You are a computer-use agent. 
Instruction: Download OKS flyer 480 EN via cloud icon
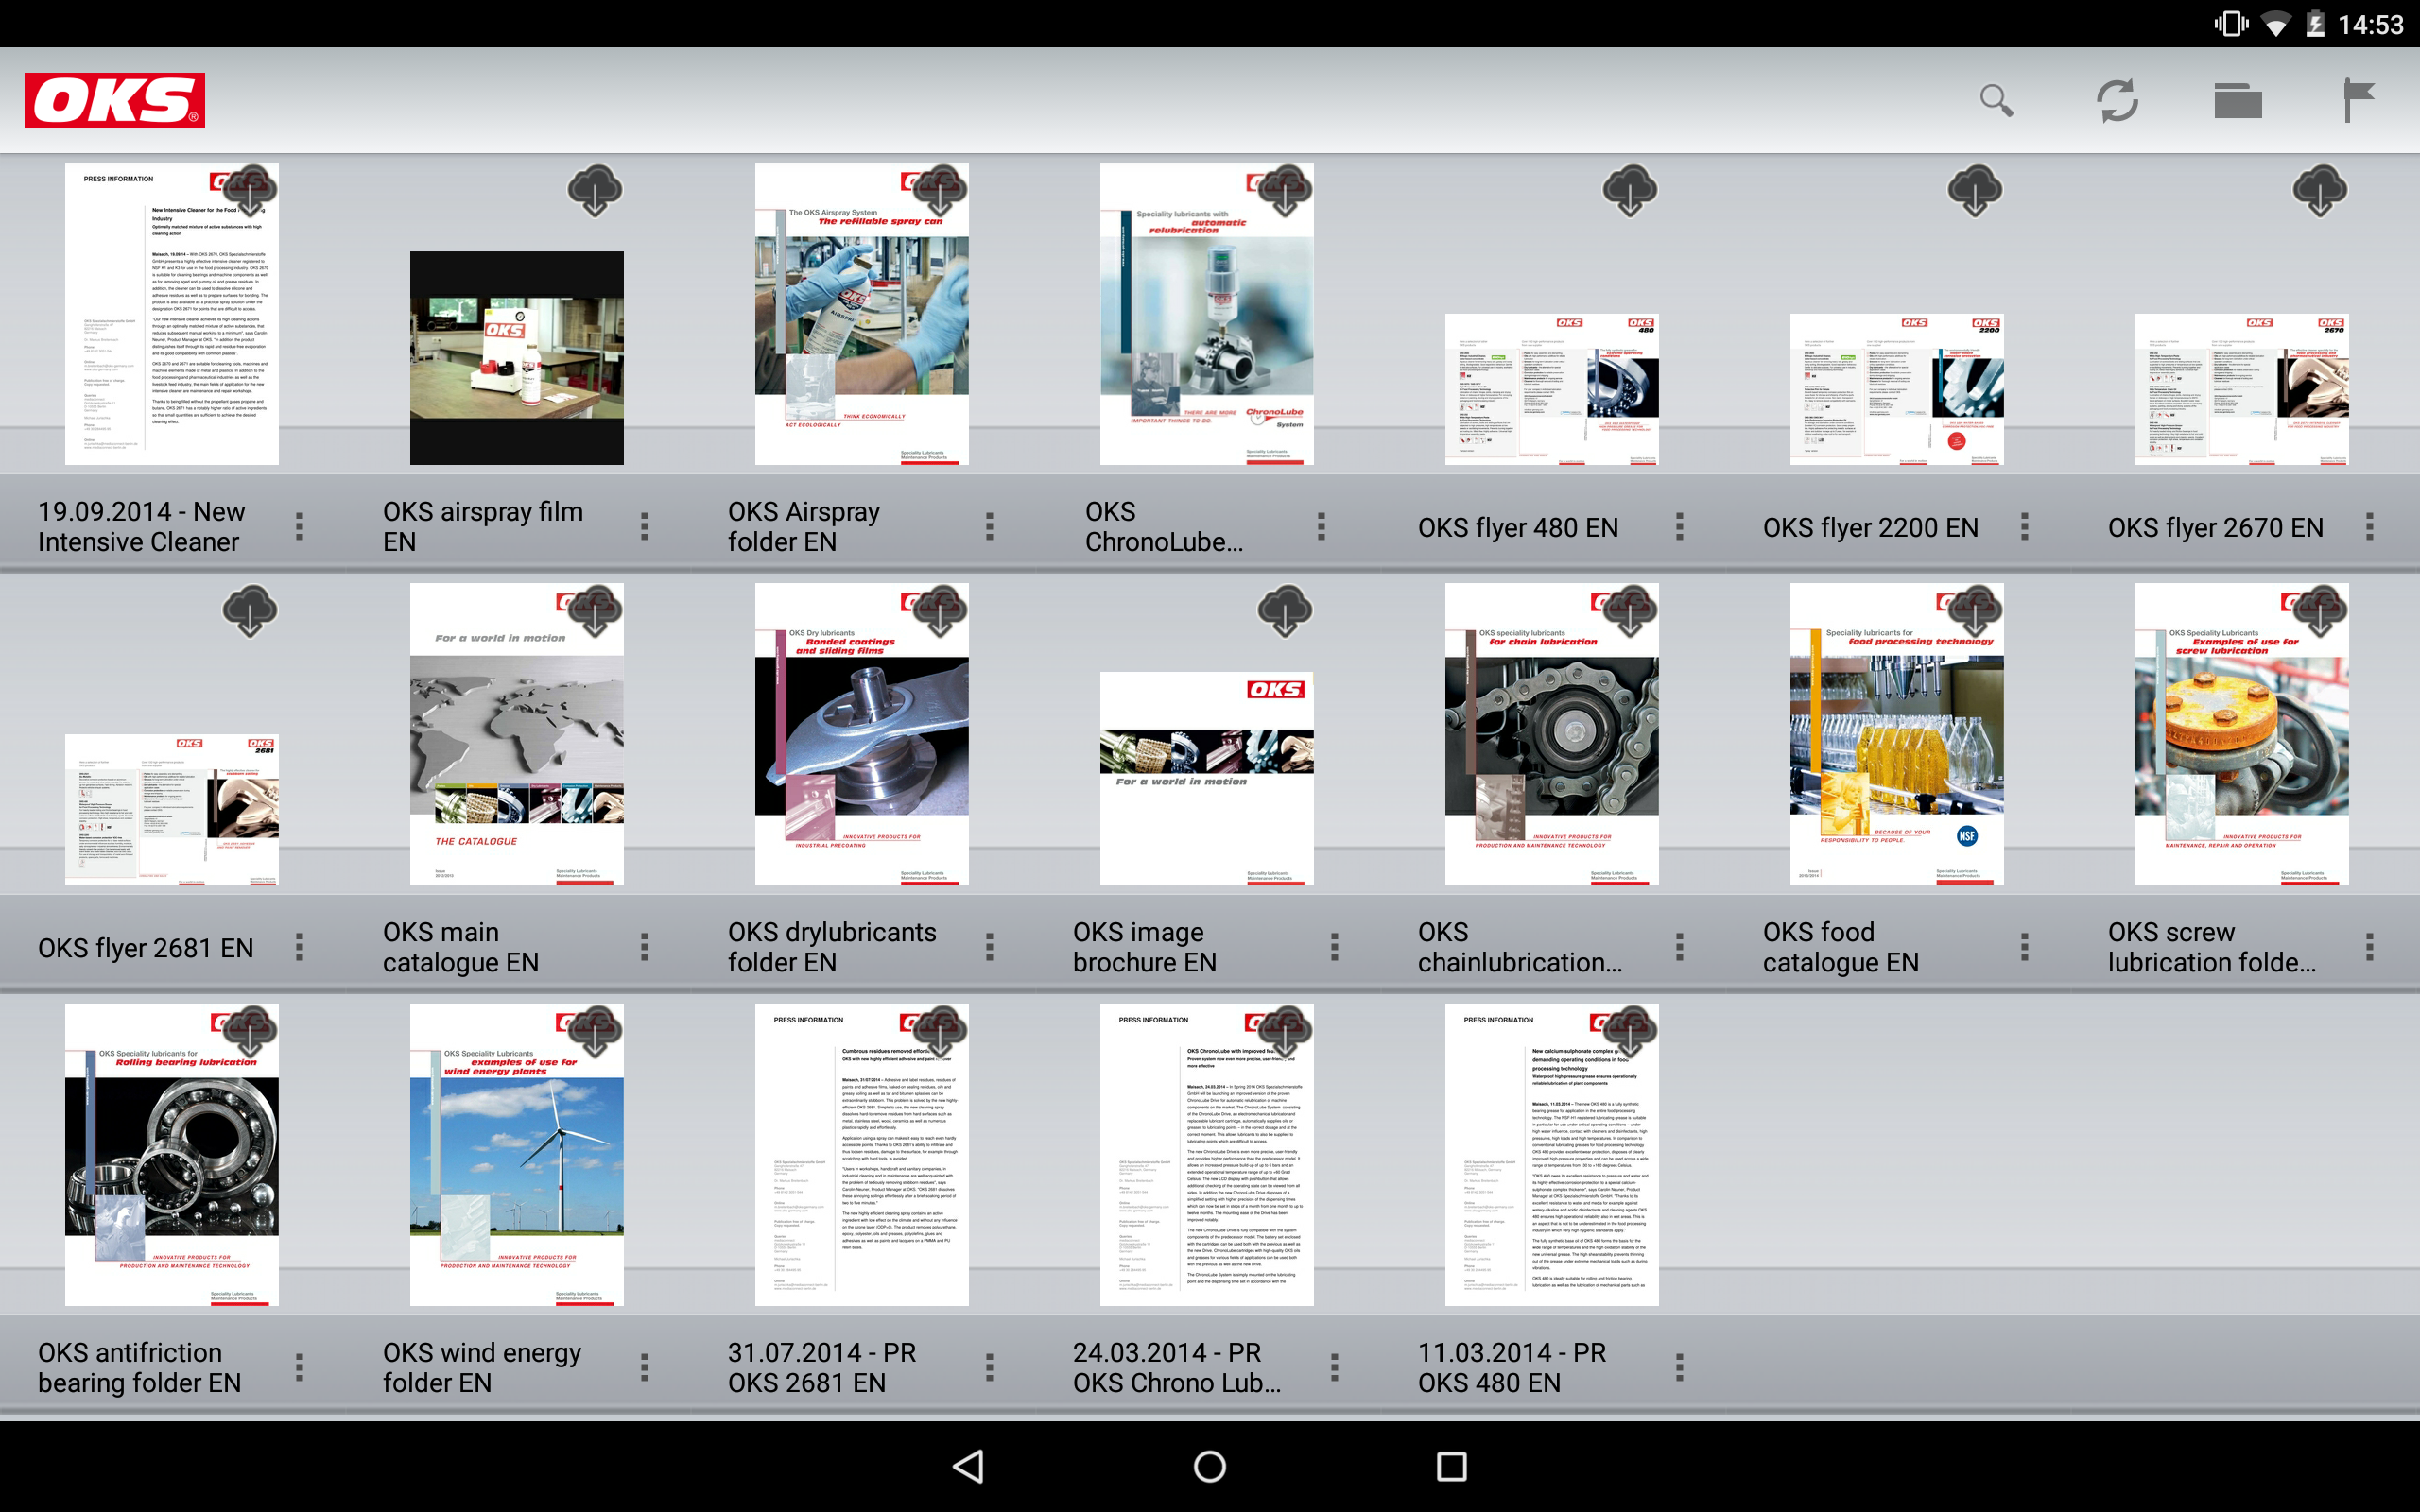click(x=1630, y=190)
